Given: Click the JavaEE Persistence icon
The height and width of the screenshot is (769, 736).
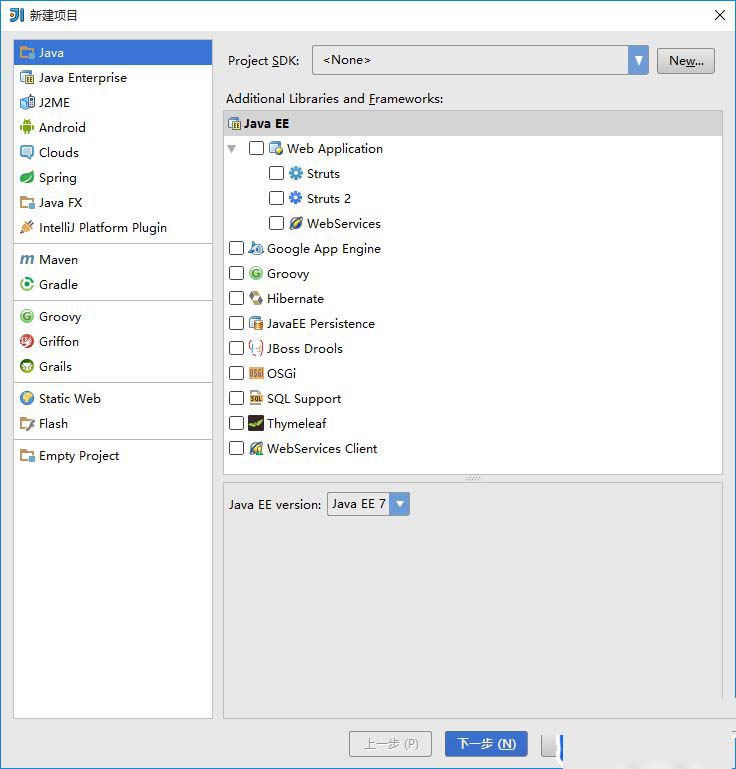Looking at the screenshot, I should [x=256, y=323].
